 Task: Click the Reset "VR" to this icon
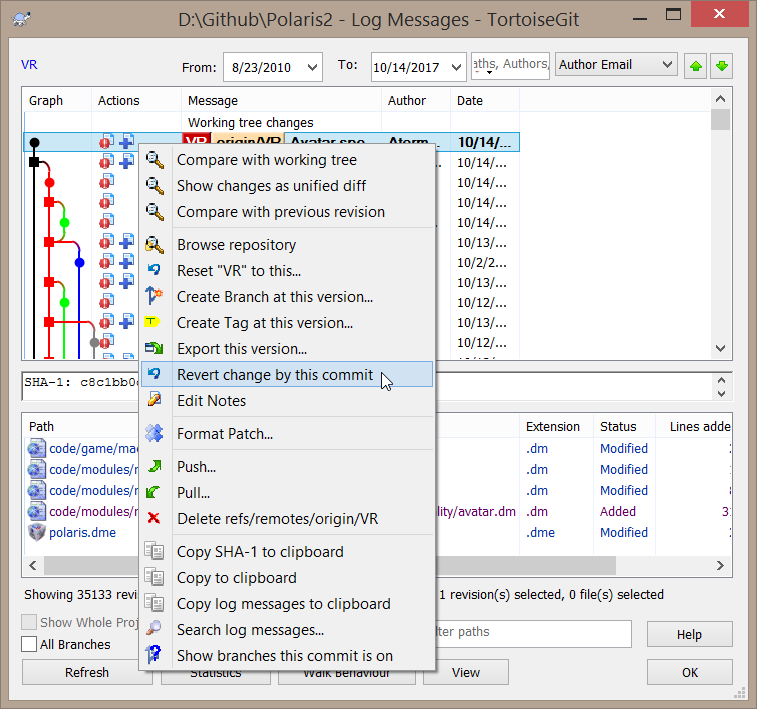click(154, 270)
